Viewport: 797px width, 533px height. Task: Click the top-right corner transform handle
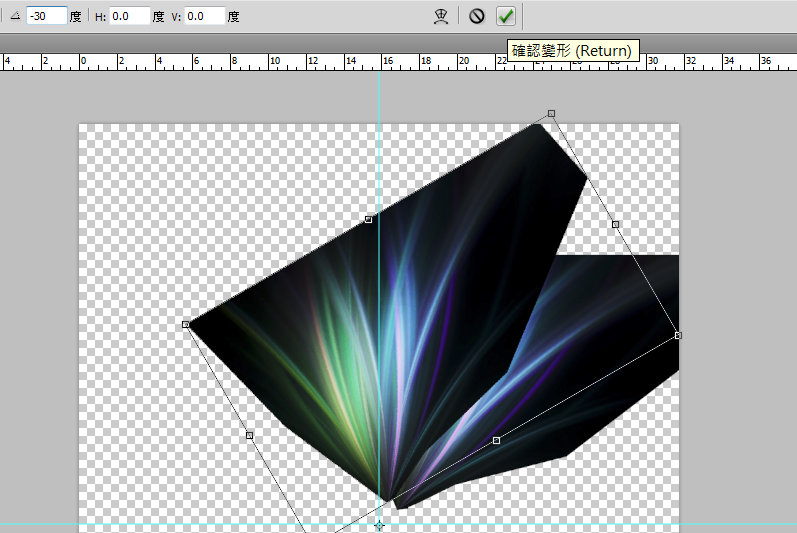pyautogui.click(x=551, y=113)
